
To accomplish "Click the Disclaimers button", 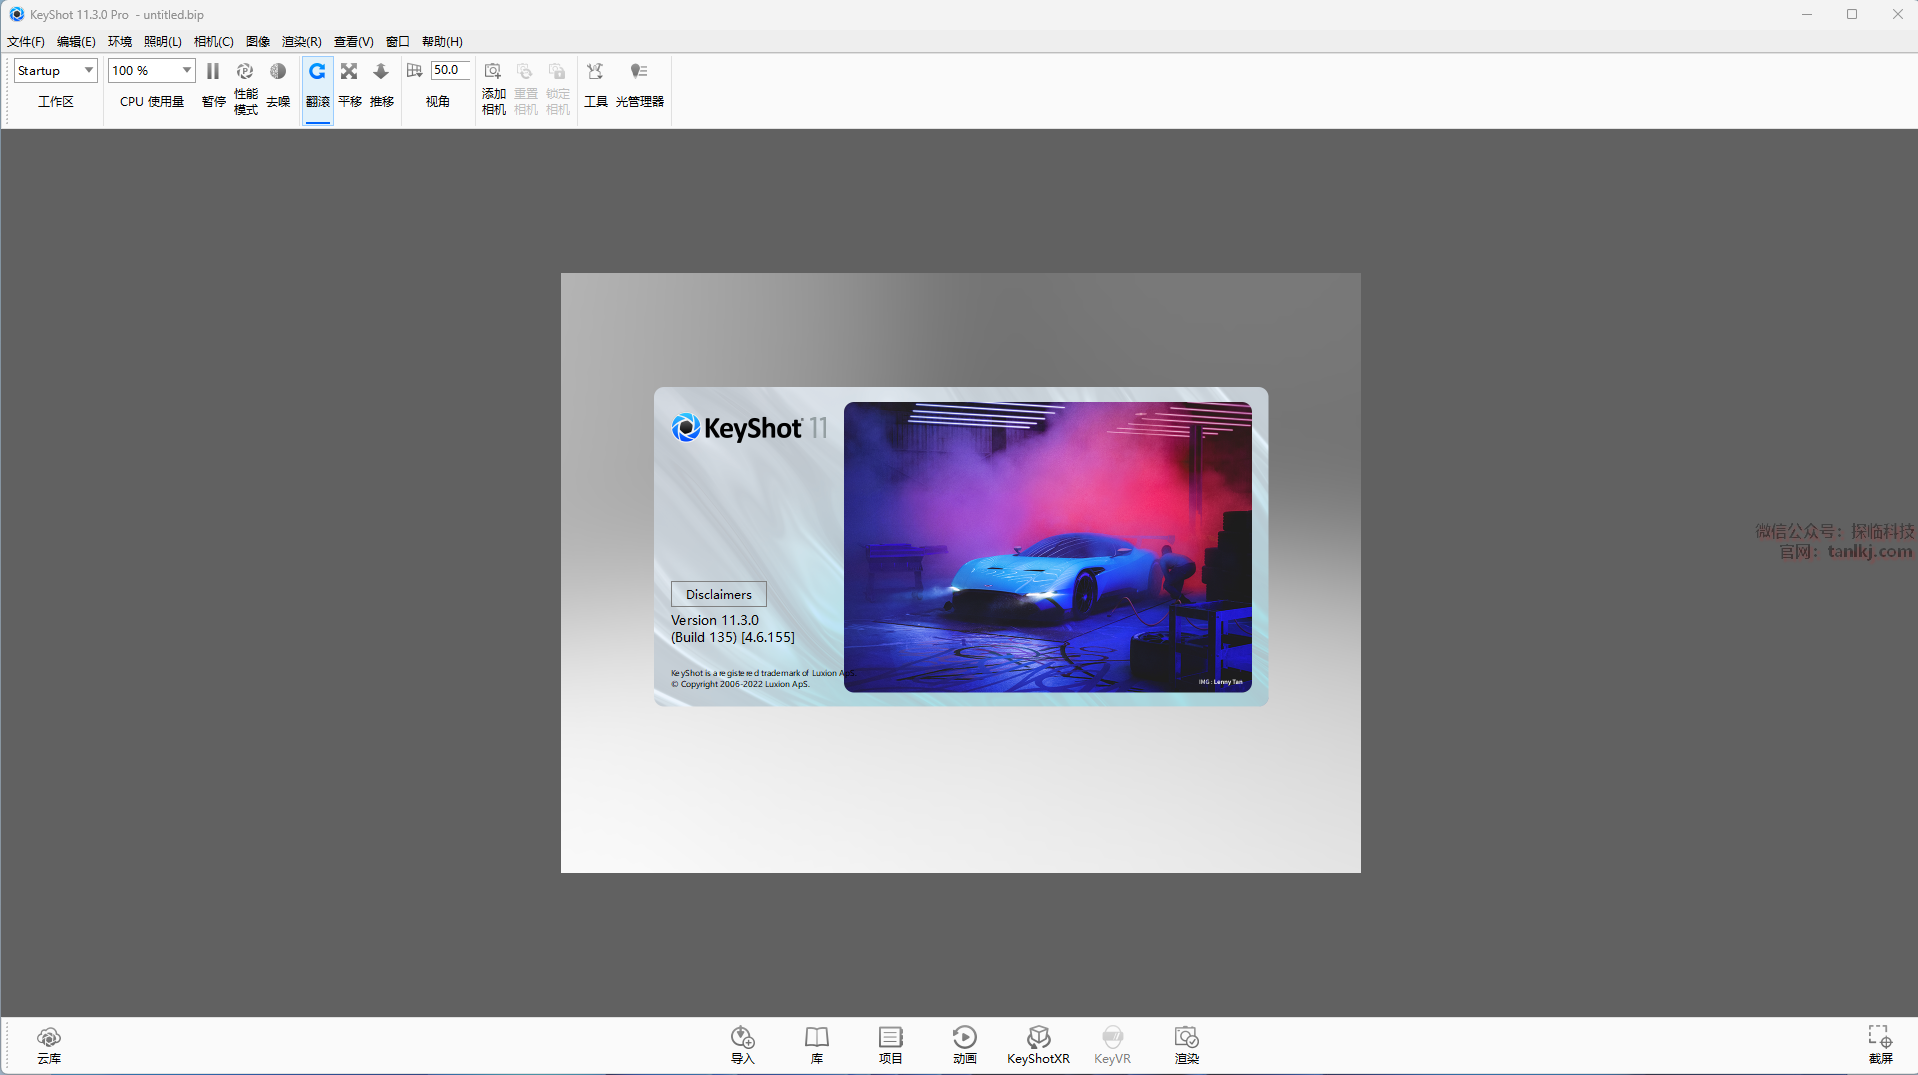I will tap(718, 594).
